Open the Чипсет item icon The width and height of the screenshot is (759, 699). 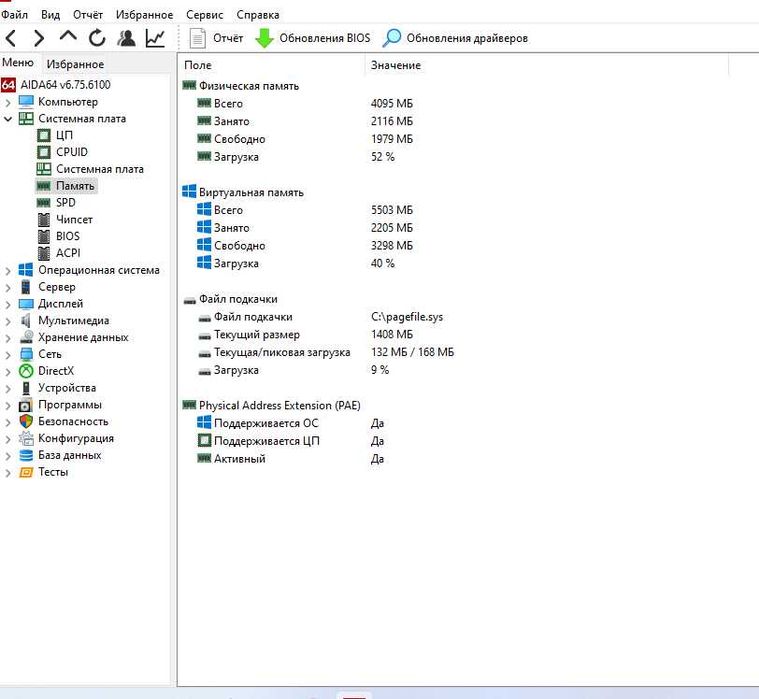[x=44, y=220]
